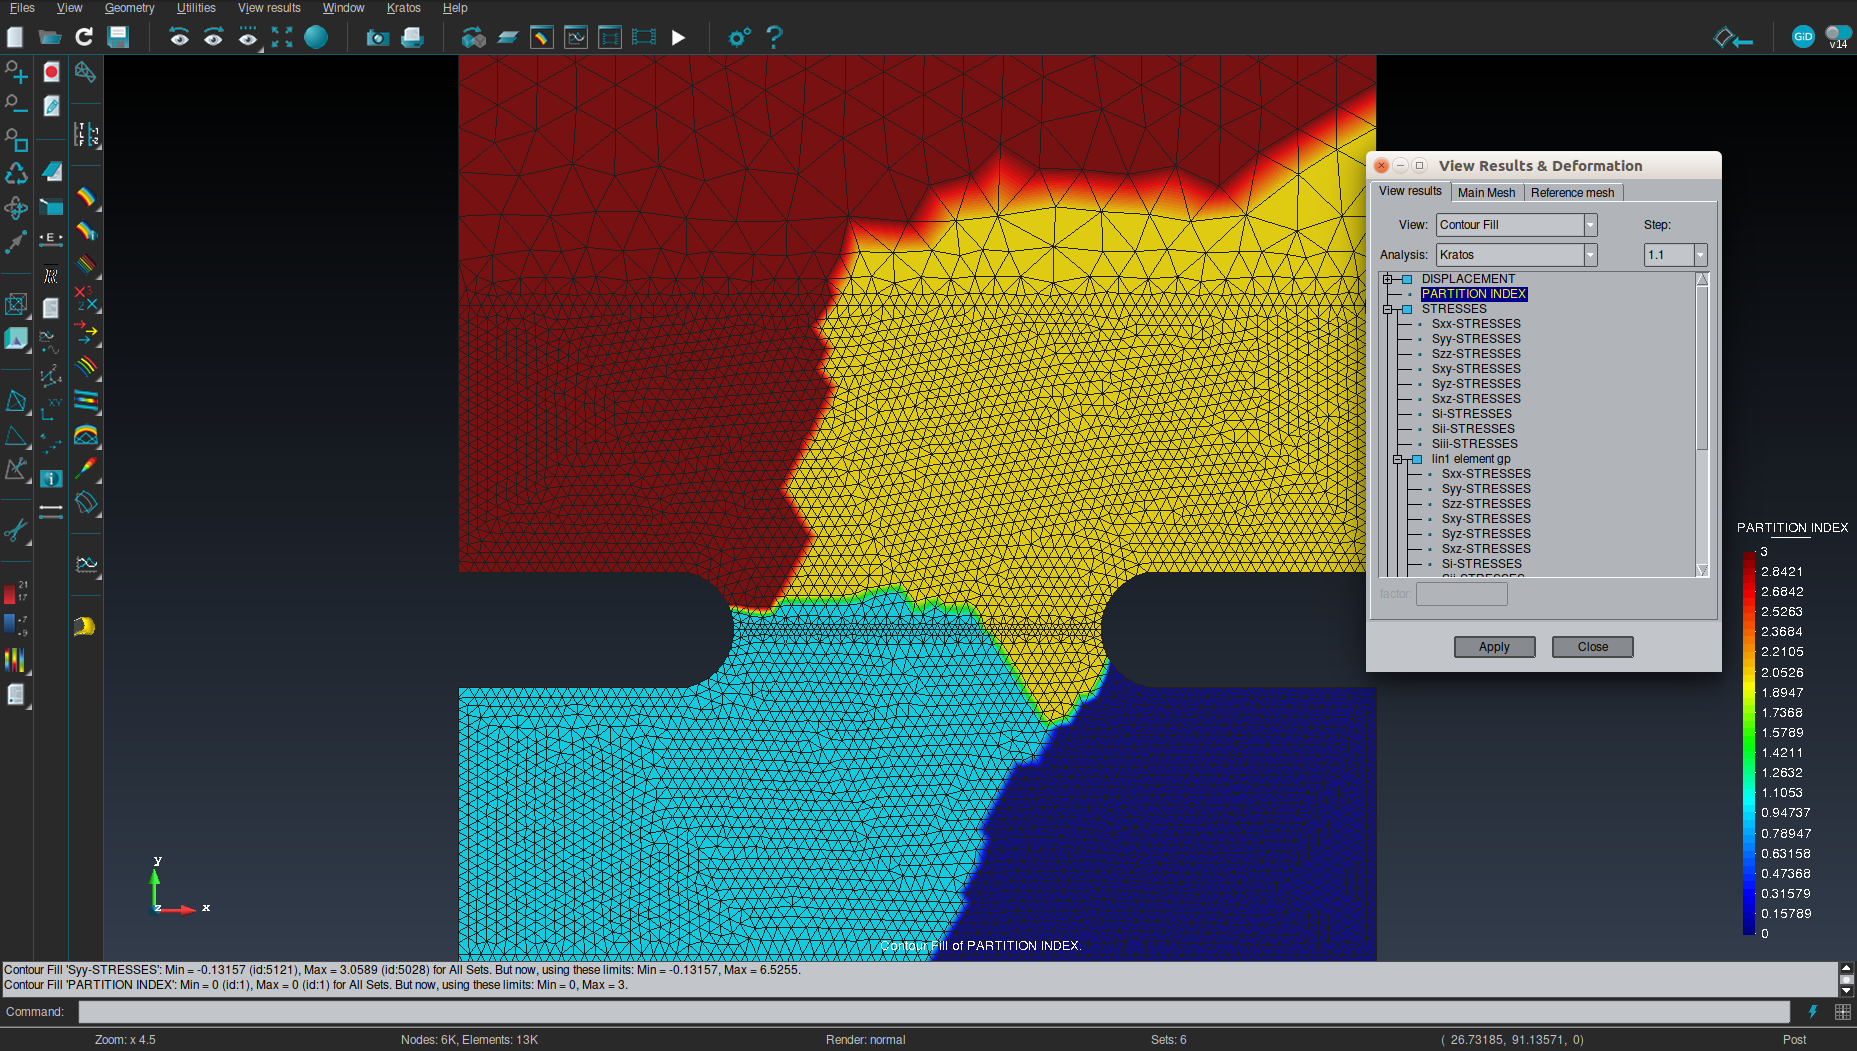The image size is (1857, 1051).
Task: Click the Deform mesh icon
Action: (86, 503)
